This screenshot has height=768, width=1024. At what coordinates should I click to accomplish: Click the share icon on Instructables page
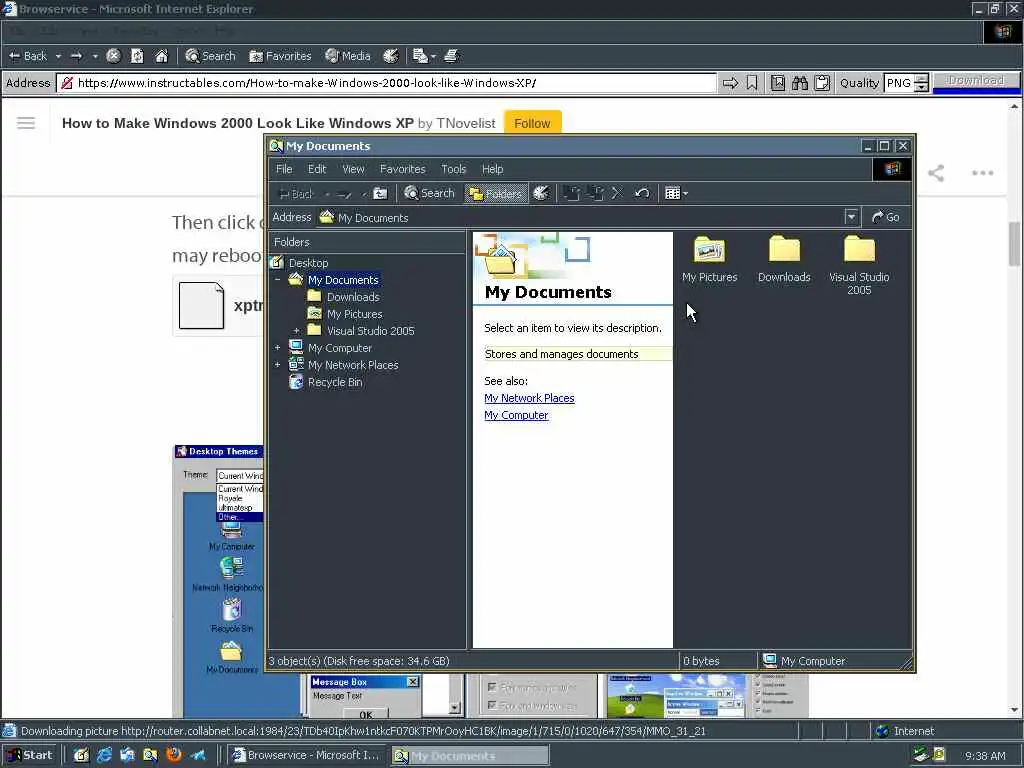pos(936,173)
